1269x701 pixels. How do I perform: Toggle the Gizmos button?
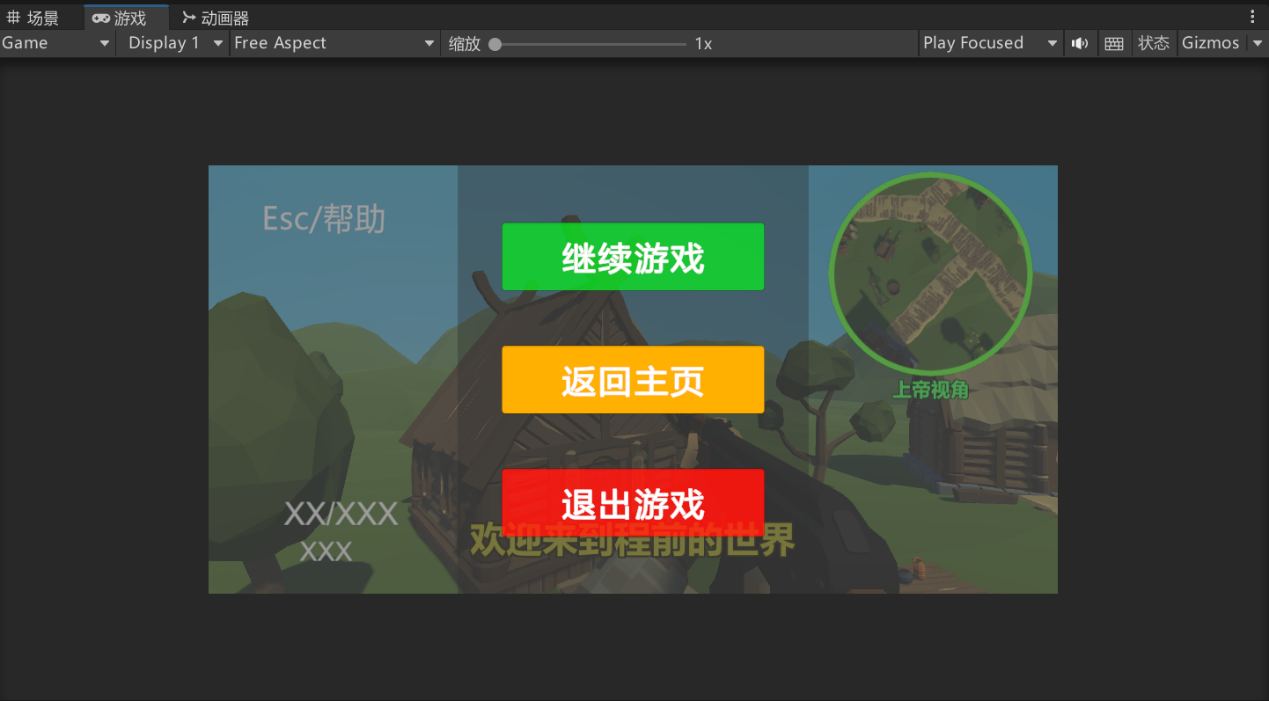[1211, 43]
